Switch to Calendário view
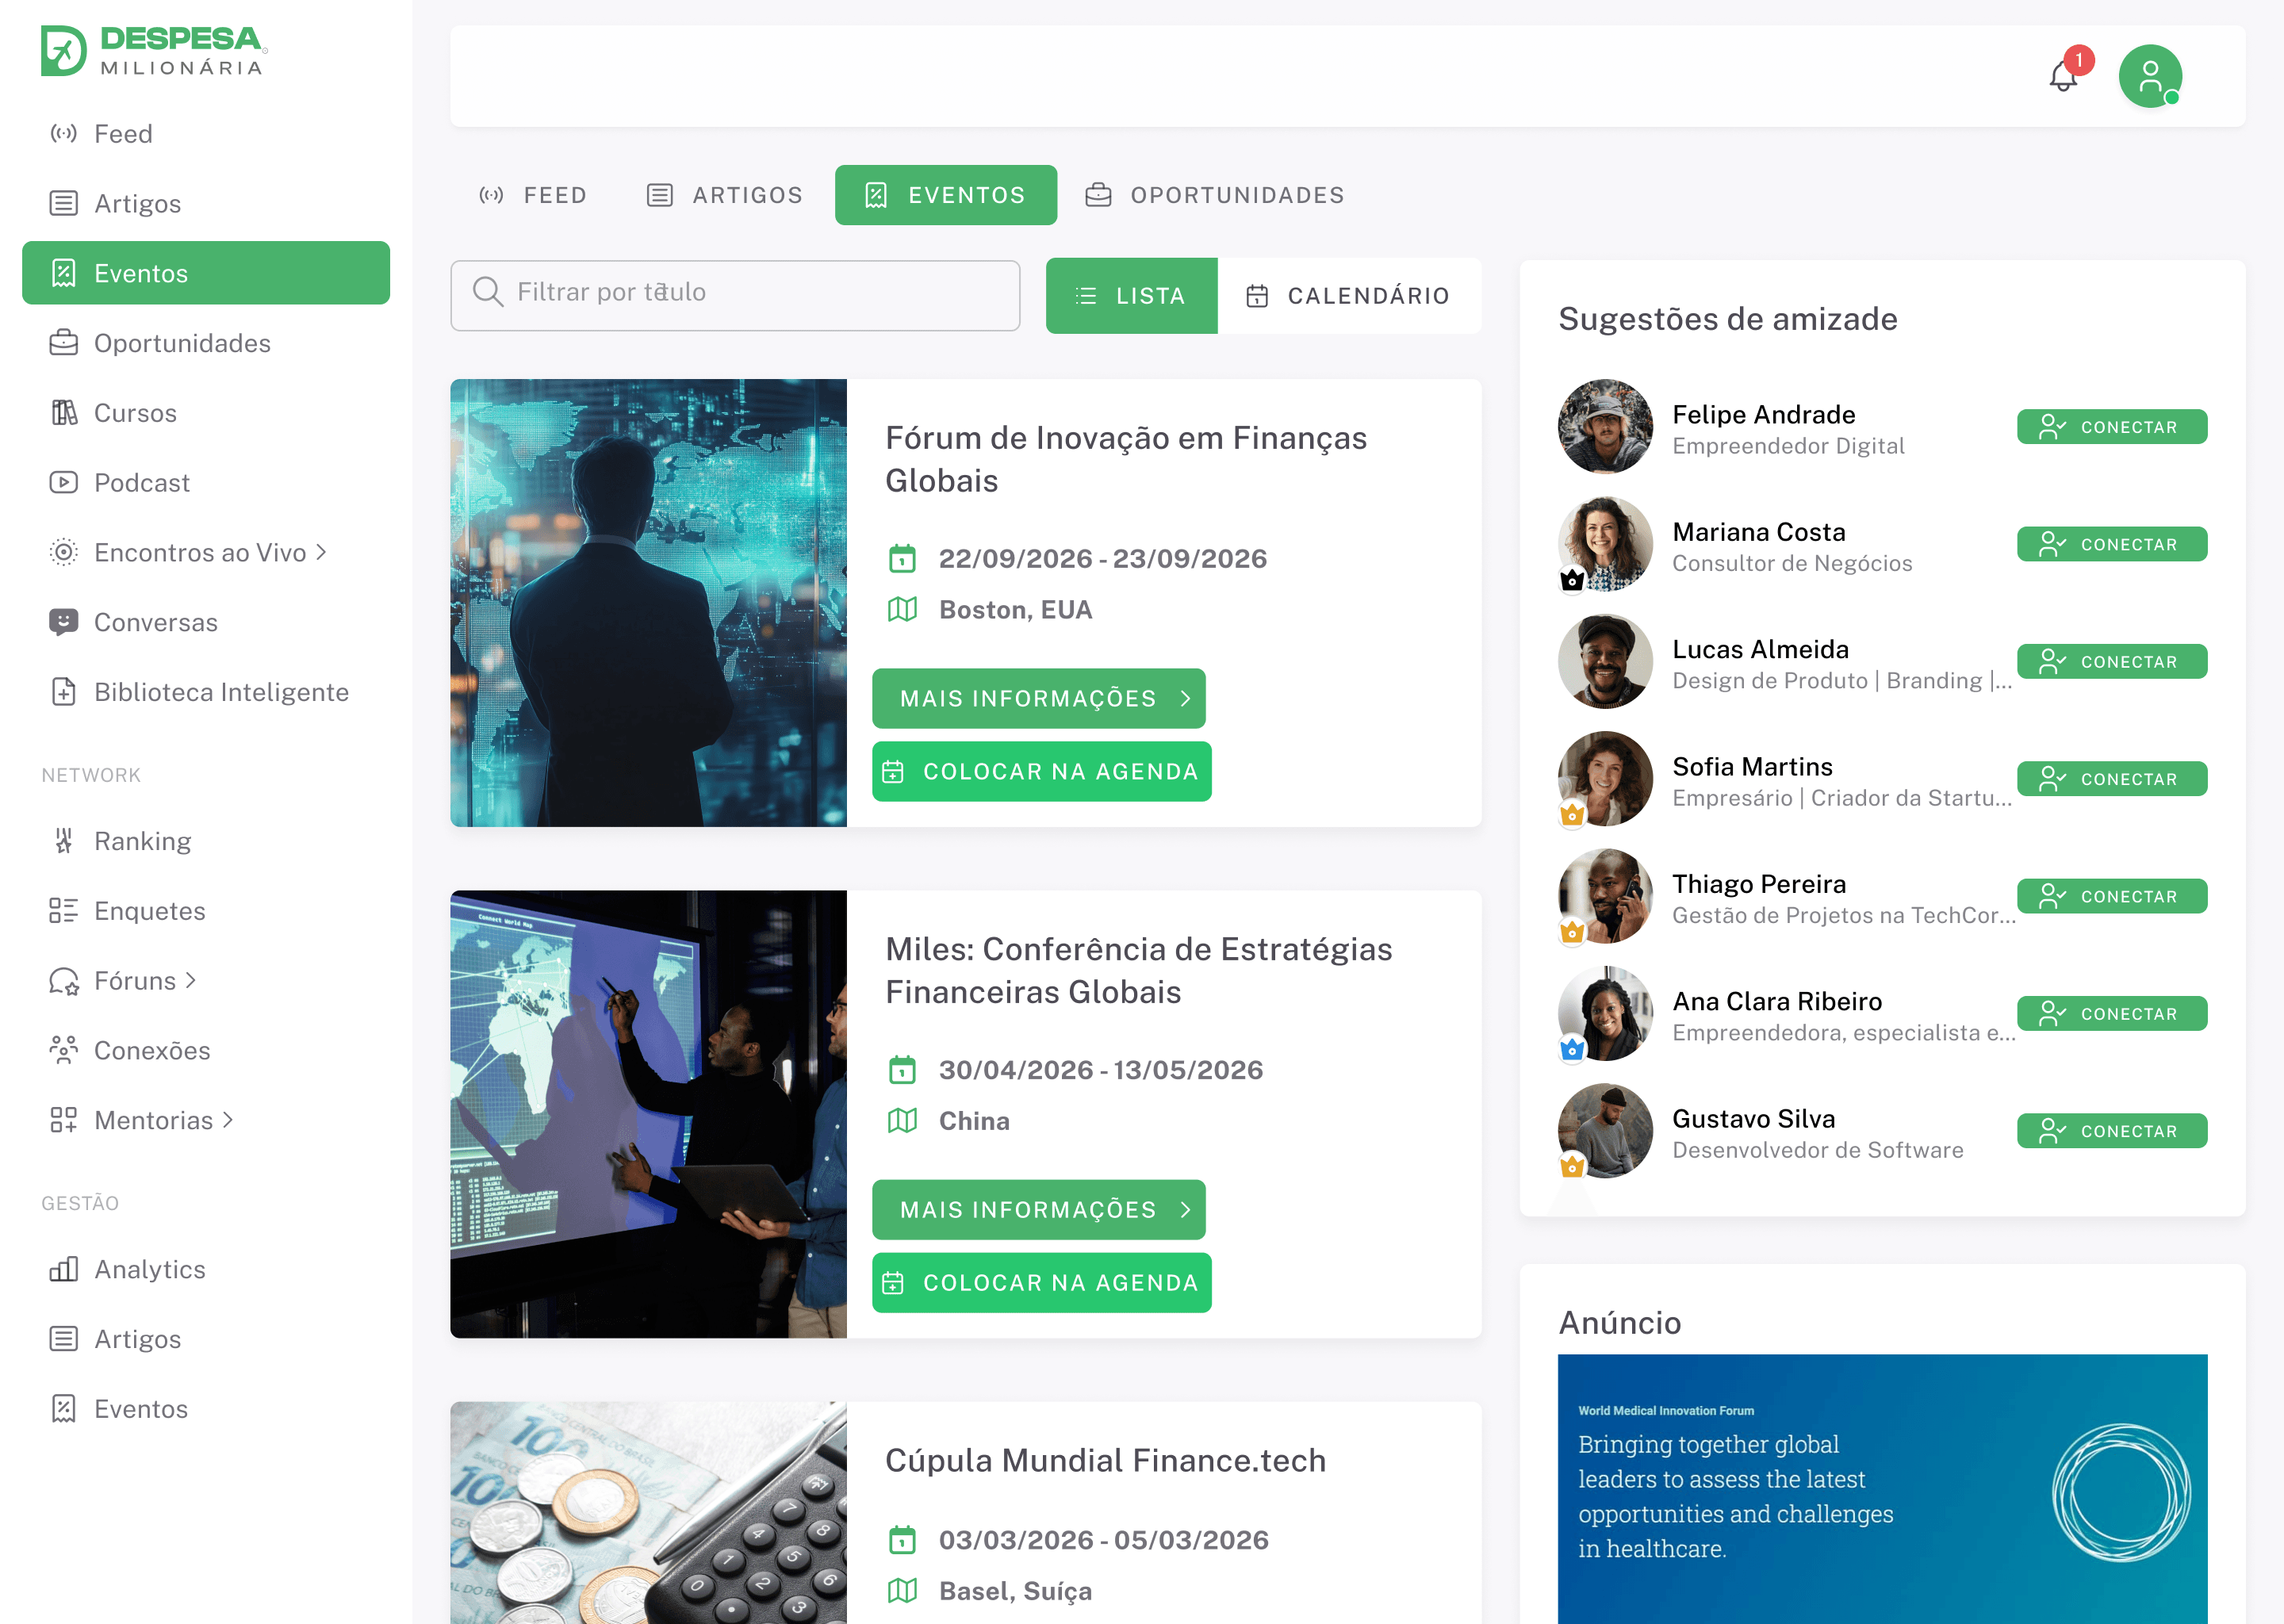The image size is (2284, 1624). click(x=1349, y=296)
